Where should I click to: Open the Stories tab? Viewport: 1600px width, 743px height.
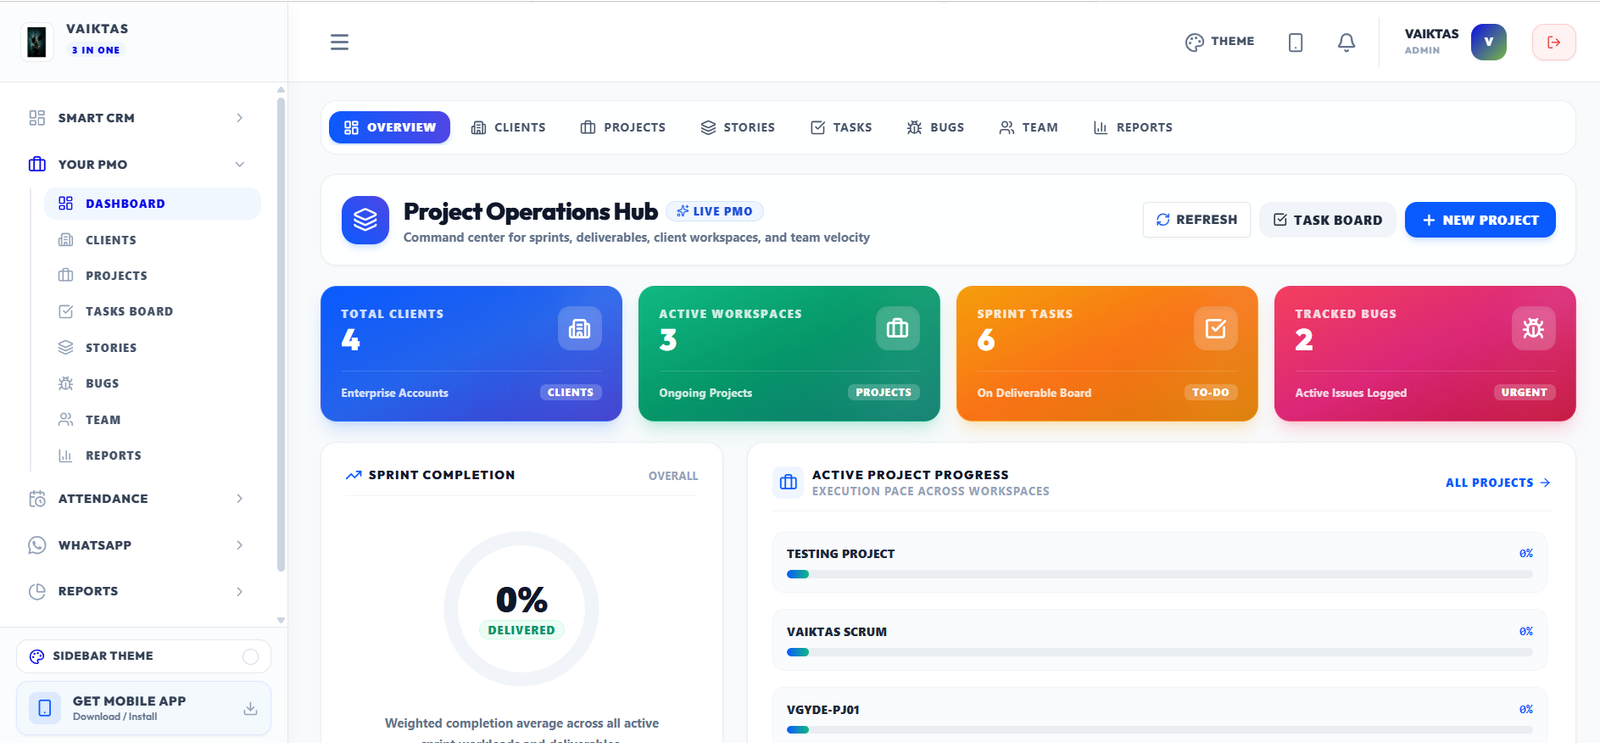[738, 128]
